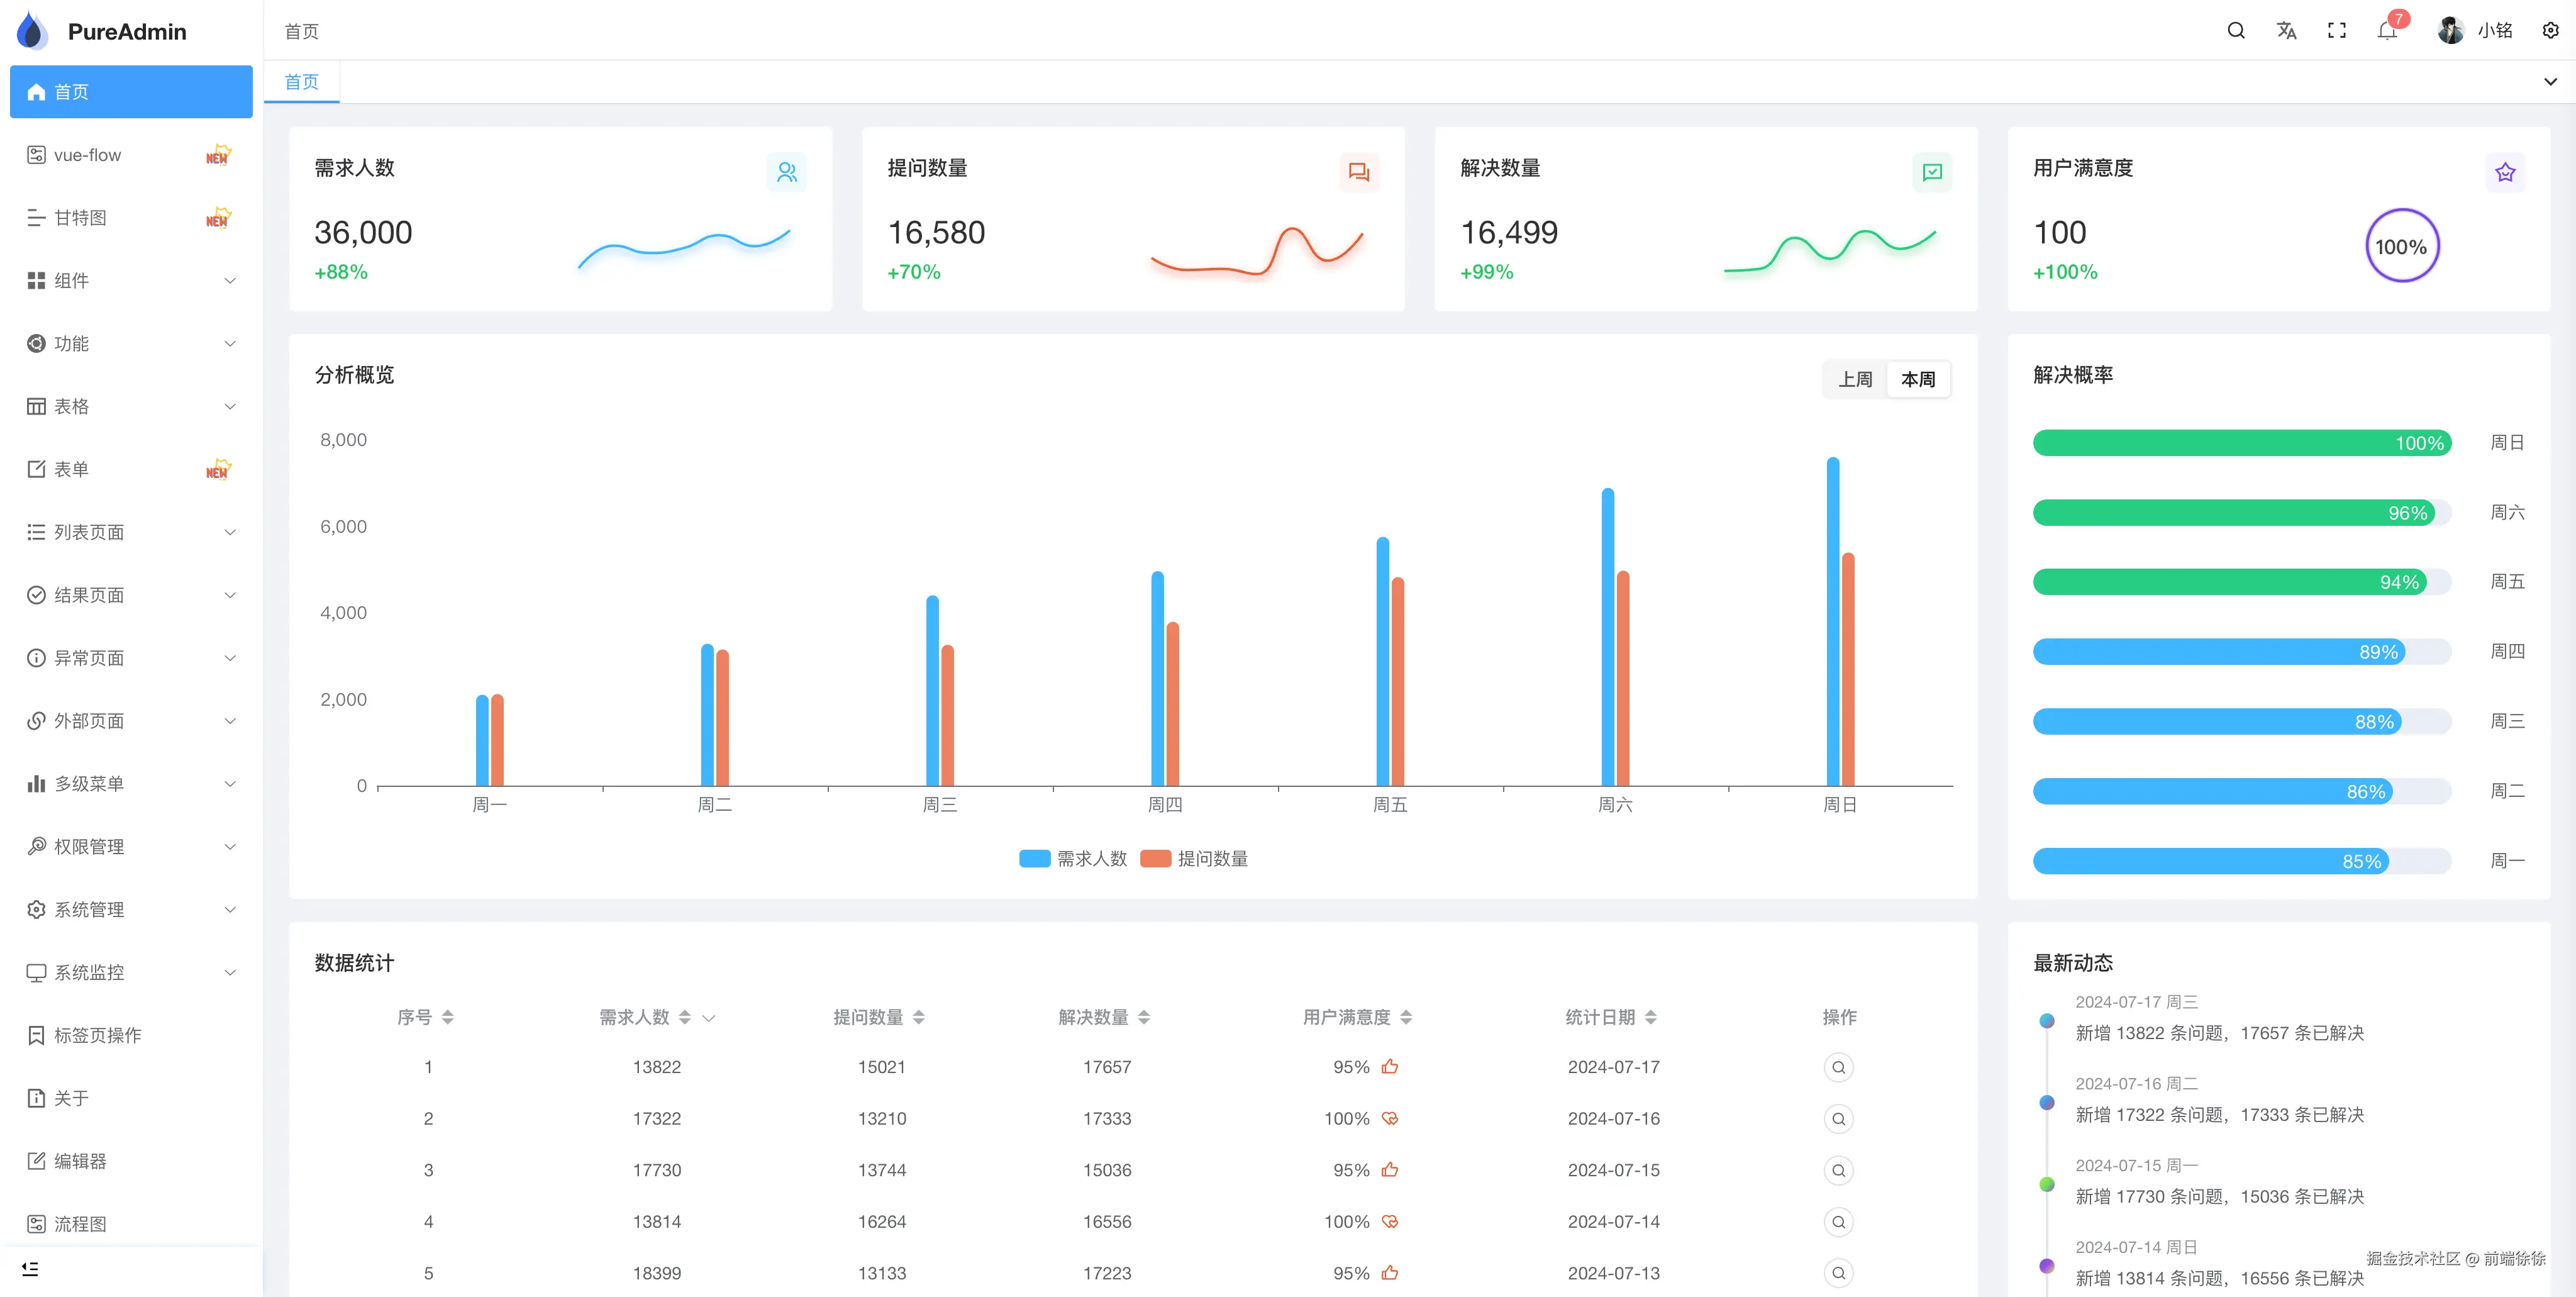Open the language translation switcher icon
Viewport: 2576px width, 1297px height.
(x=2286, y=31)
